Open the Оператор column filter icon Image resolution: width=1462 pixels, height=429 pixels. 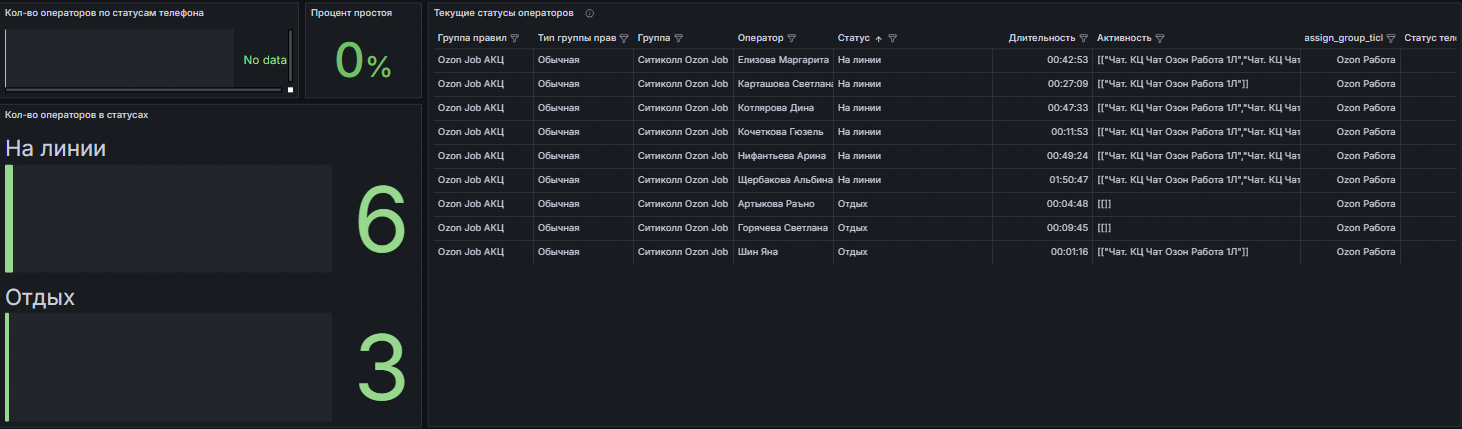click(x=792, y=38)
